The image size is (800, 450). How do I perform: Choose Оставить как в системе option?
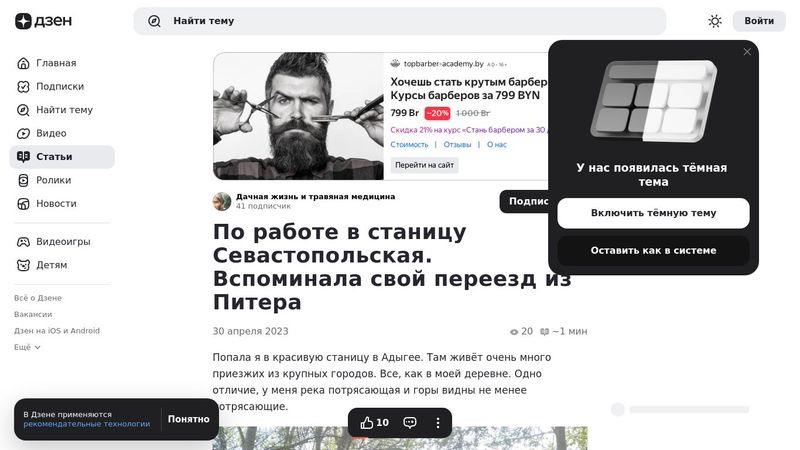653,251
